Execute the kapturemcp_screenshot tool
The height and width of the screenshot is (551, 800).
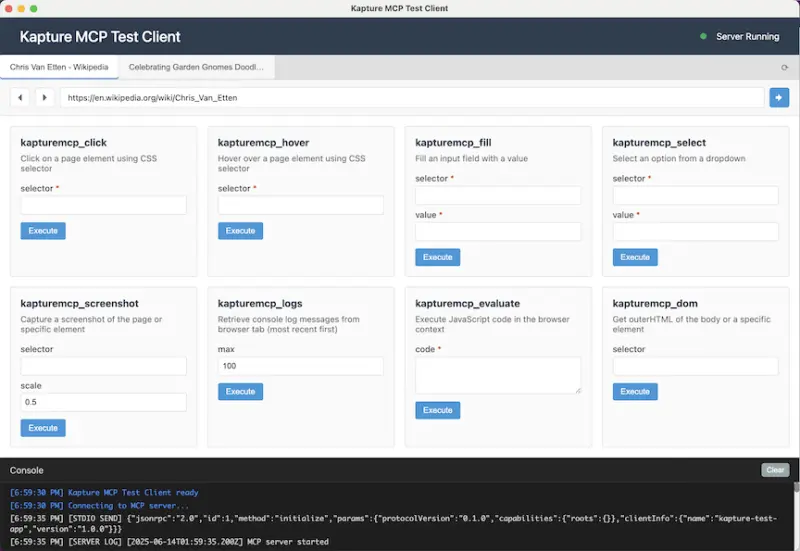[43, 428]
